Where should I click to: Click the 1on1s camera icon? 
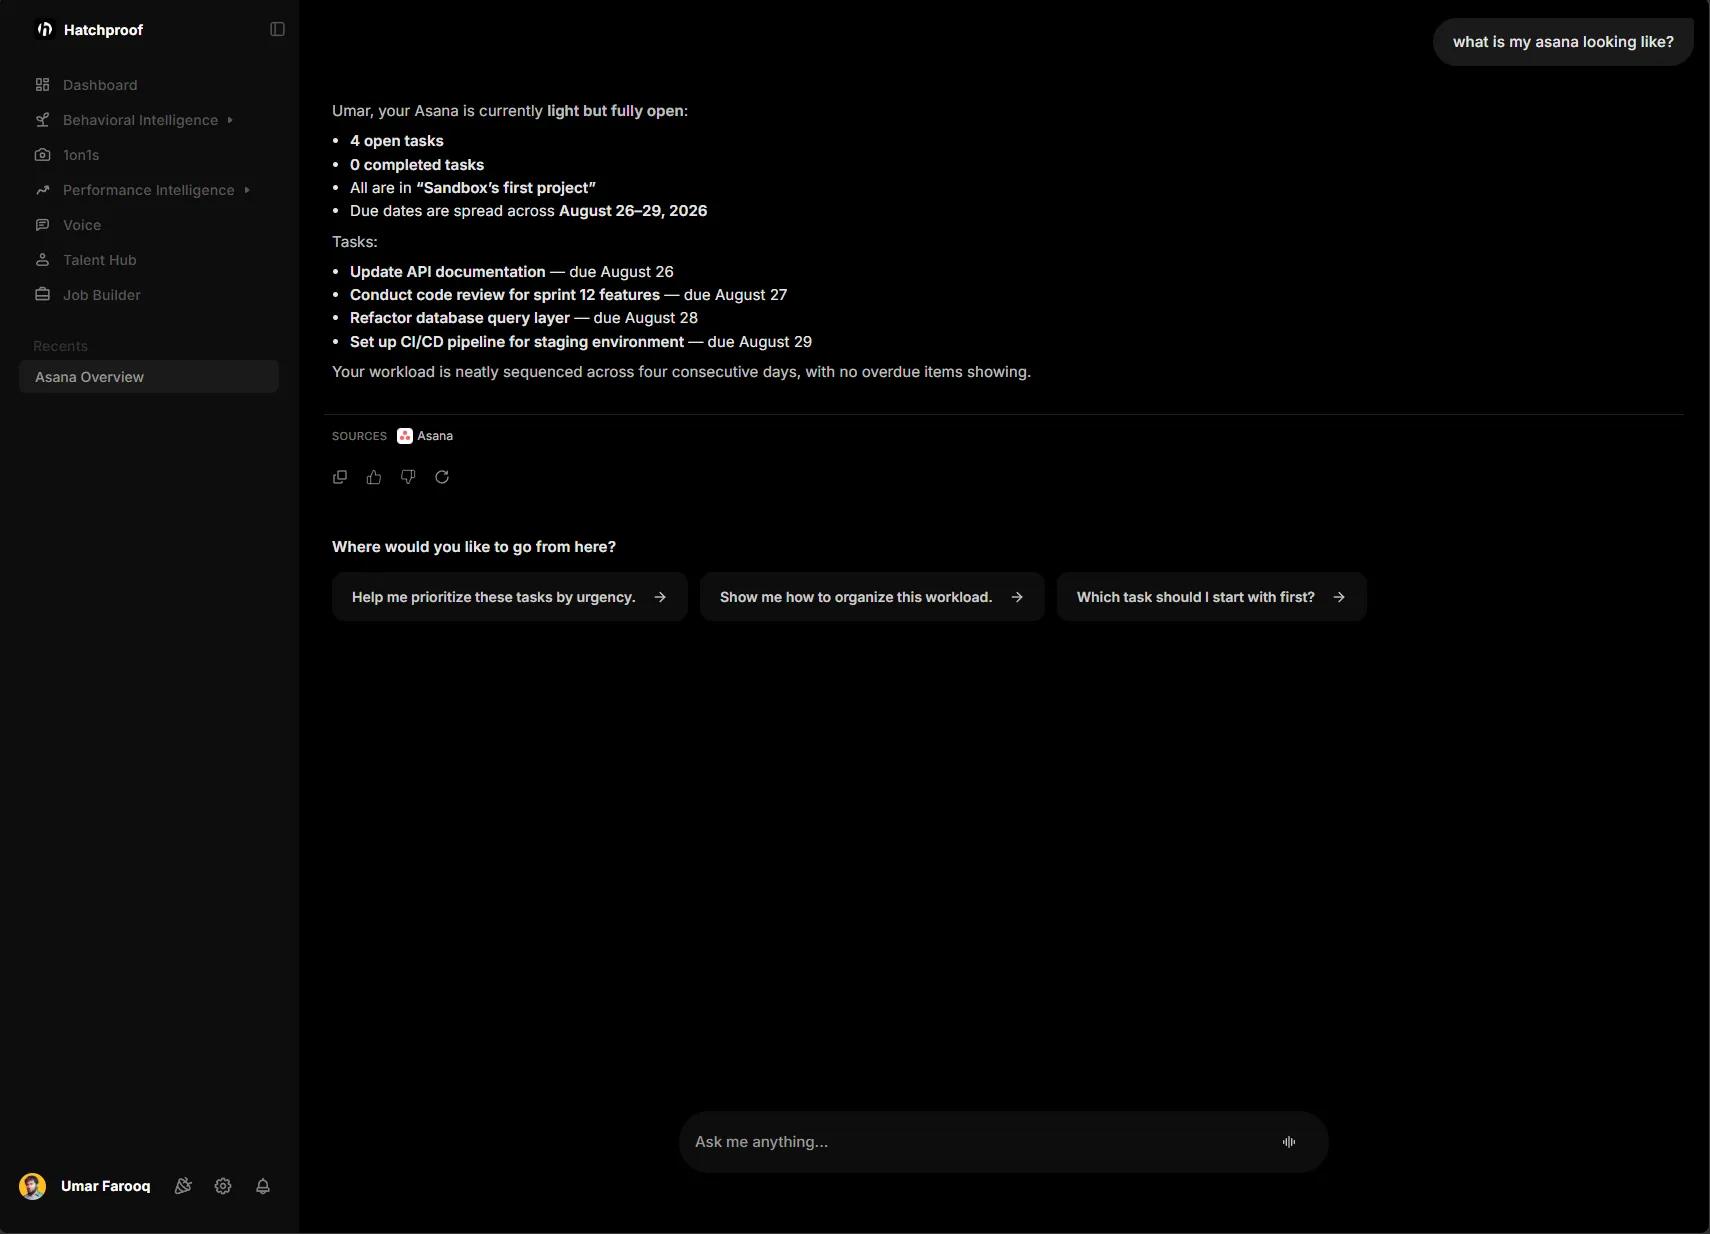pos(42,155)
